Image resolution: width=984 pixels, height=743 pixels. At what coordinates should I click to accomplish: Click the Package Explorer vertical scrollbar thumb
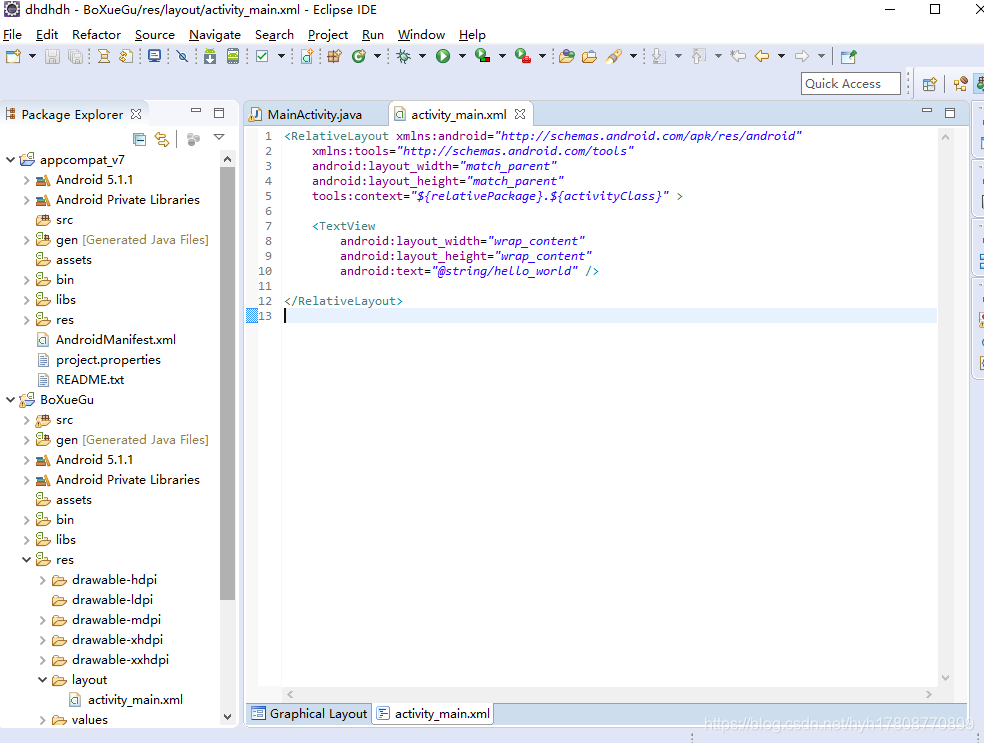pyautogui.click(x=227, y=383)
